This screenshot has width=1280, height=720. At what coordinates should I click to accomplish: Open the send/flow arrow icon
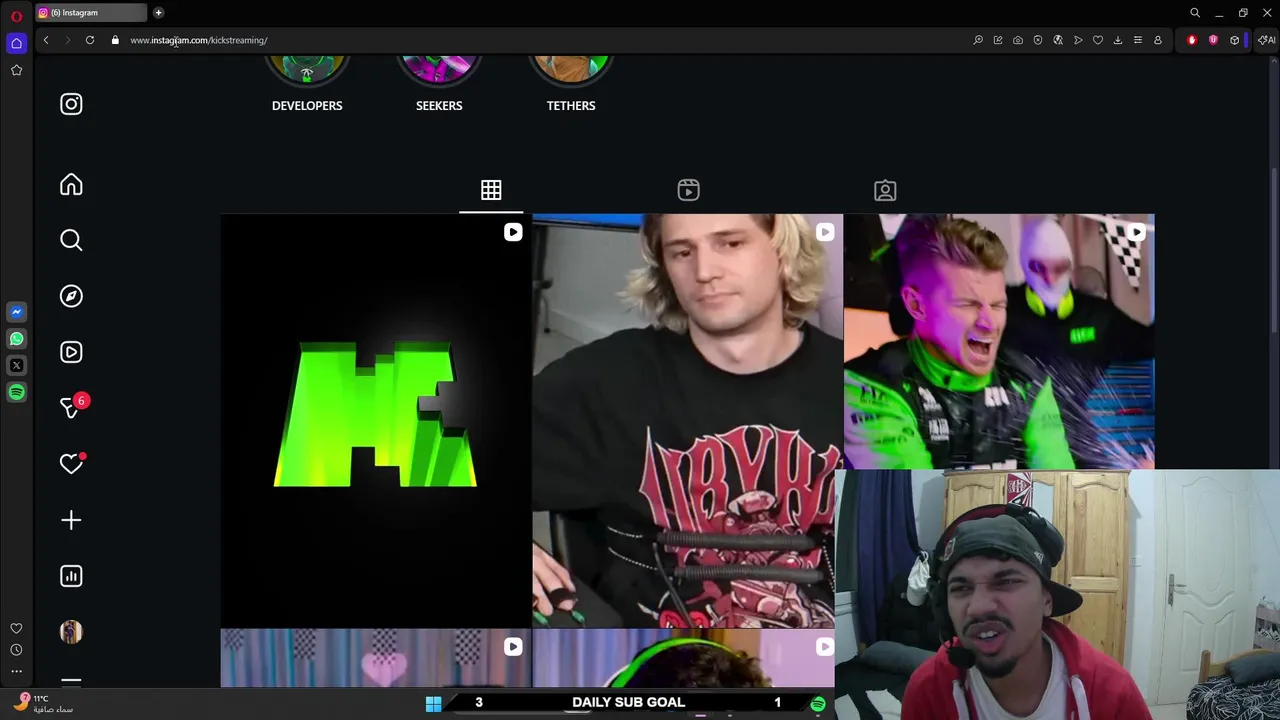1078,40
